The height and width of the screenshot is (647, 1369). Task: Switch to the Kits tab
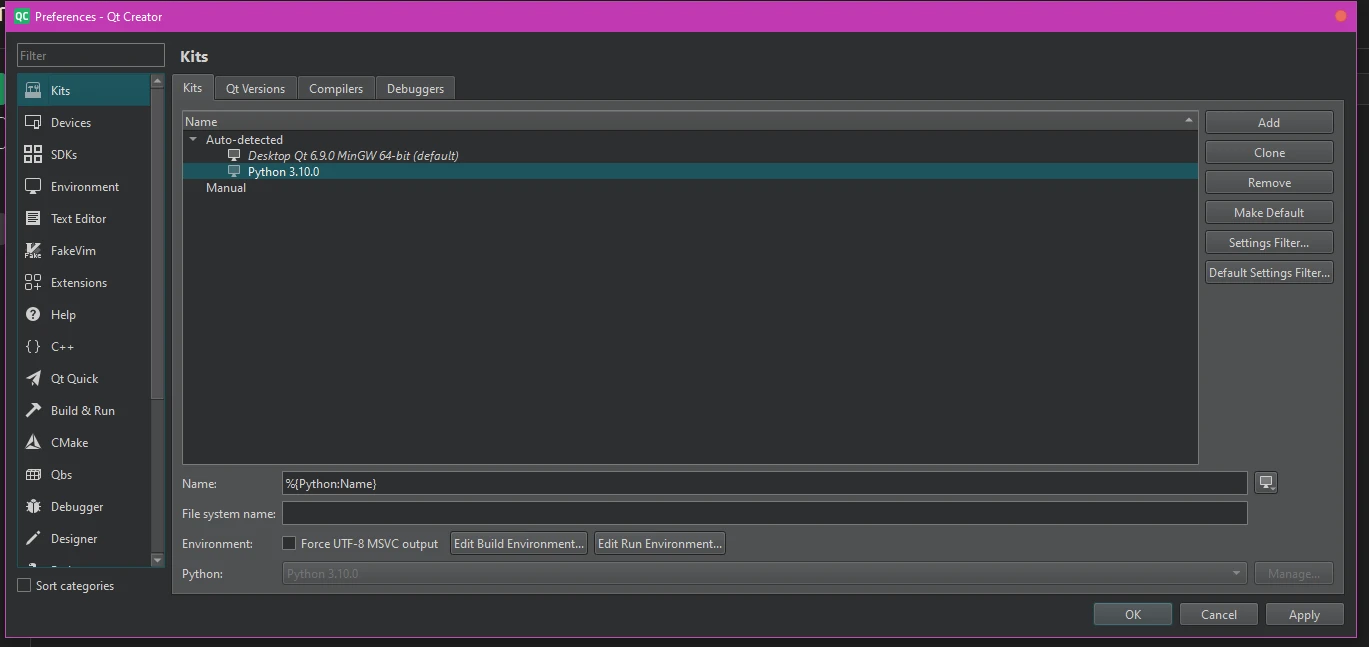click(192, 88)
